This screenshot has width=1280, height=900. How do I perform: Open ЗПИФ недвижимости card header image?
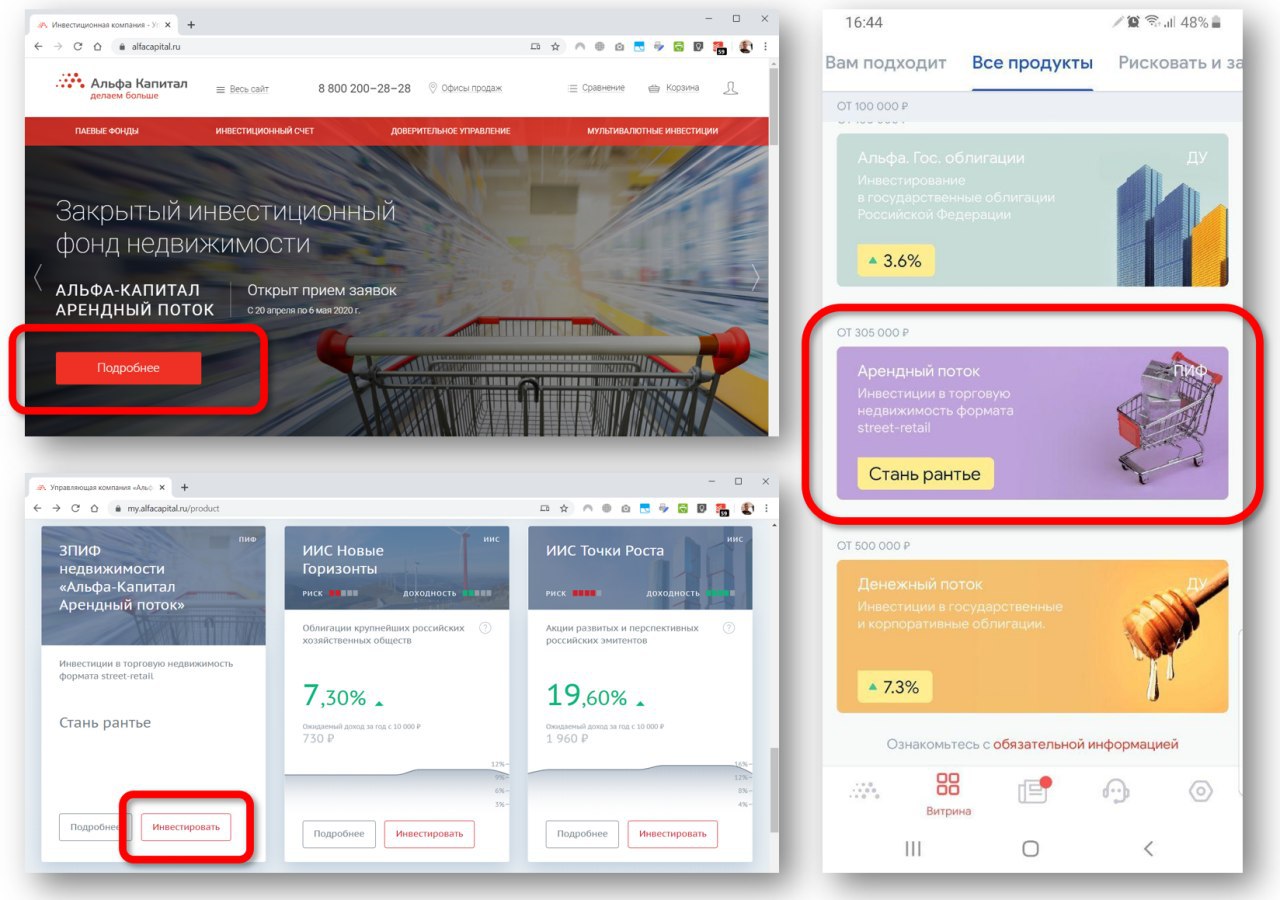[153, 586]
